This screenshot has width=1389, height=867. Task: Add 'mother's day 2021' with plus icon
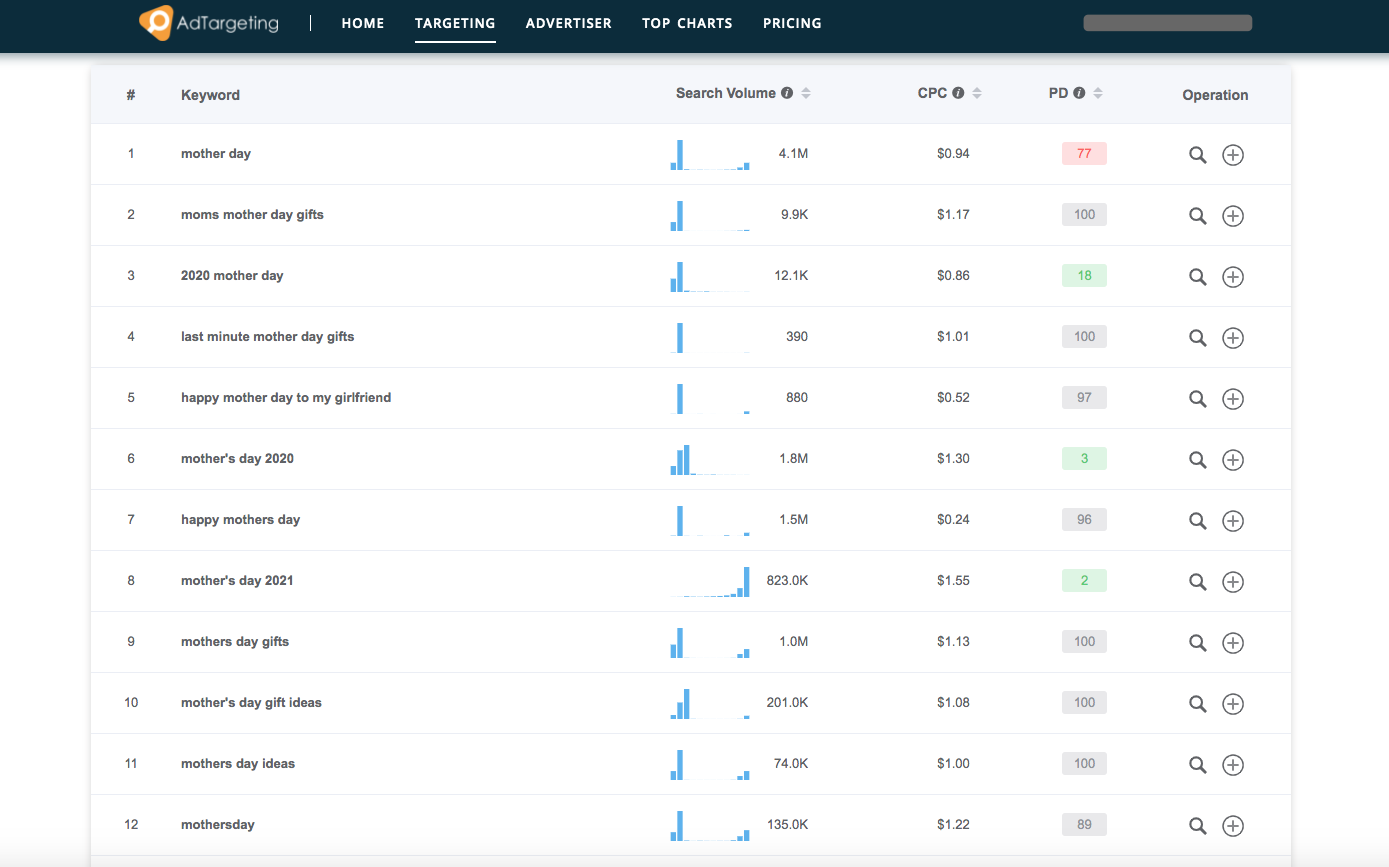coord(1233,582)
